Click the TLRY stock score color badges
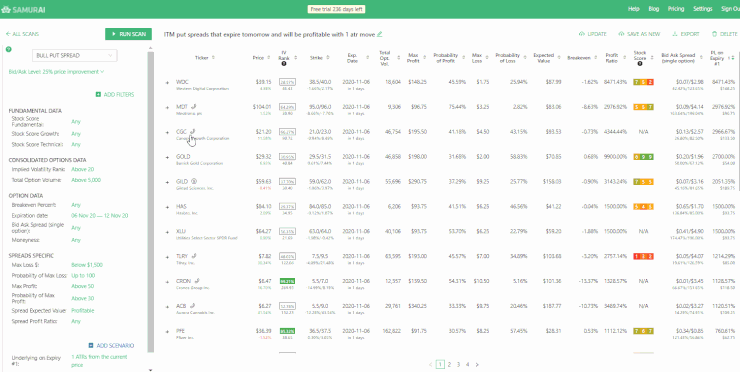 tap(643, 256)
